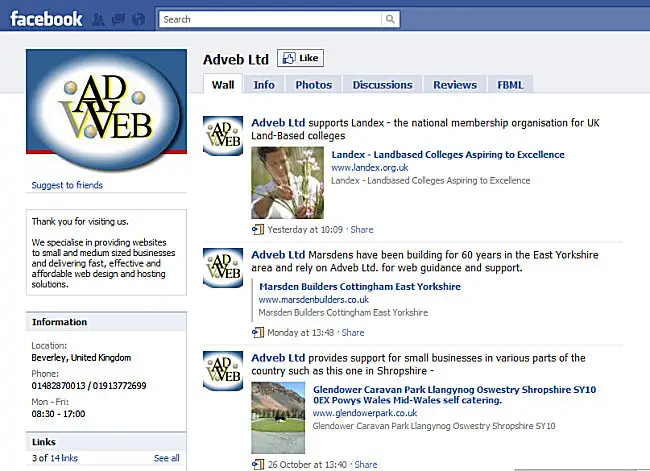Viewport: 650px width, 471px height.
Task: Click See all links
Action: [x=167, y=458]
